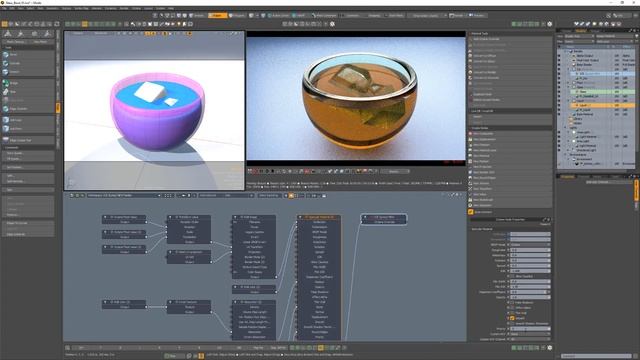Click the IOR value field
The image size is (640, 360).
[530, 271]
